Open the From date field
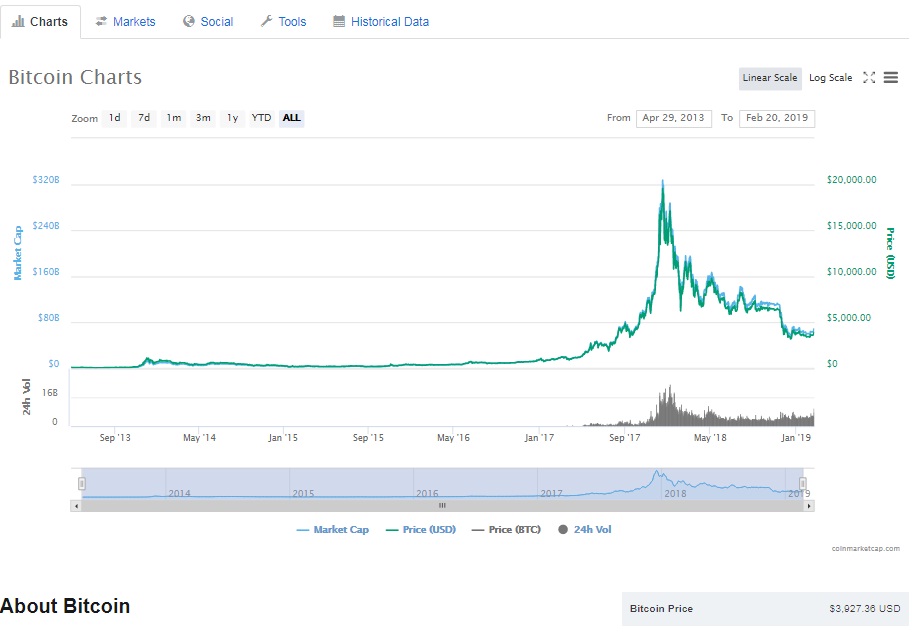The height and width of the screenshot is (635, 913). click(674, 118)
